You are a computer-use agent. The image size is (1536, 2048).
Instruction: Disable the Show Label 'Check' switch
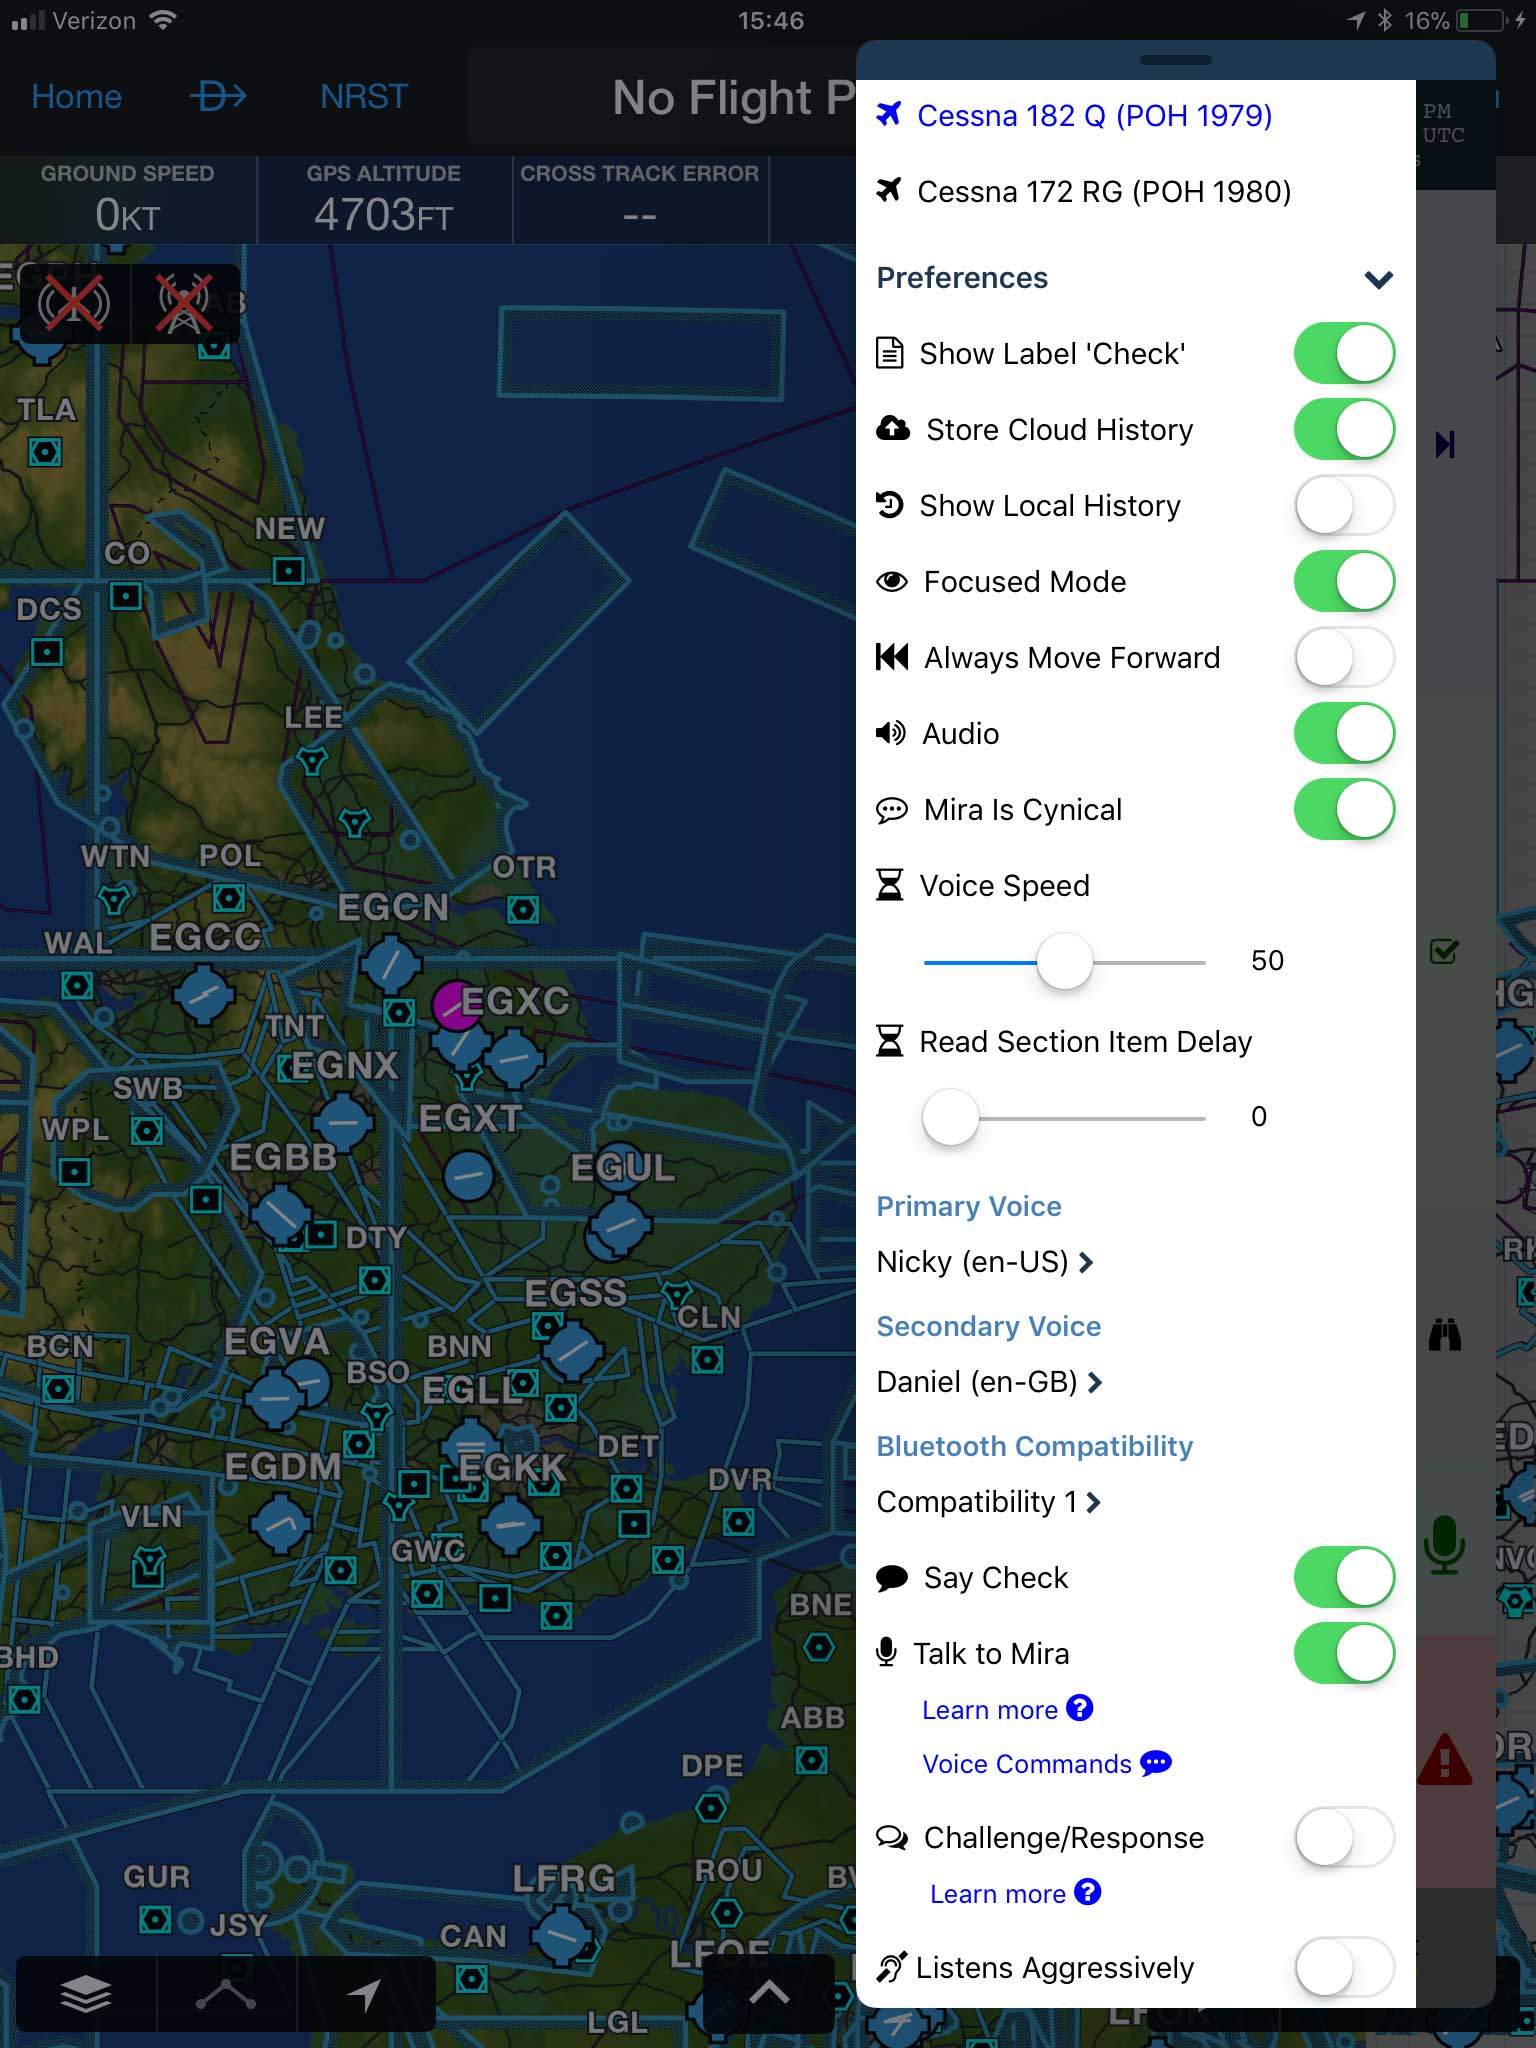(x=1344, y=353)
